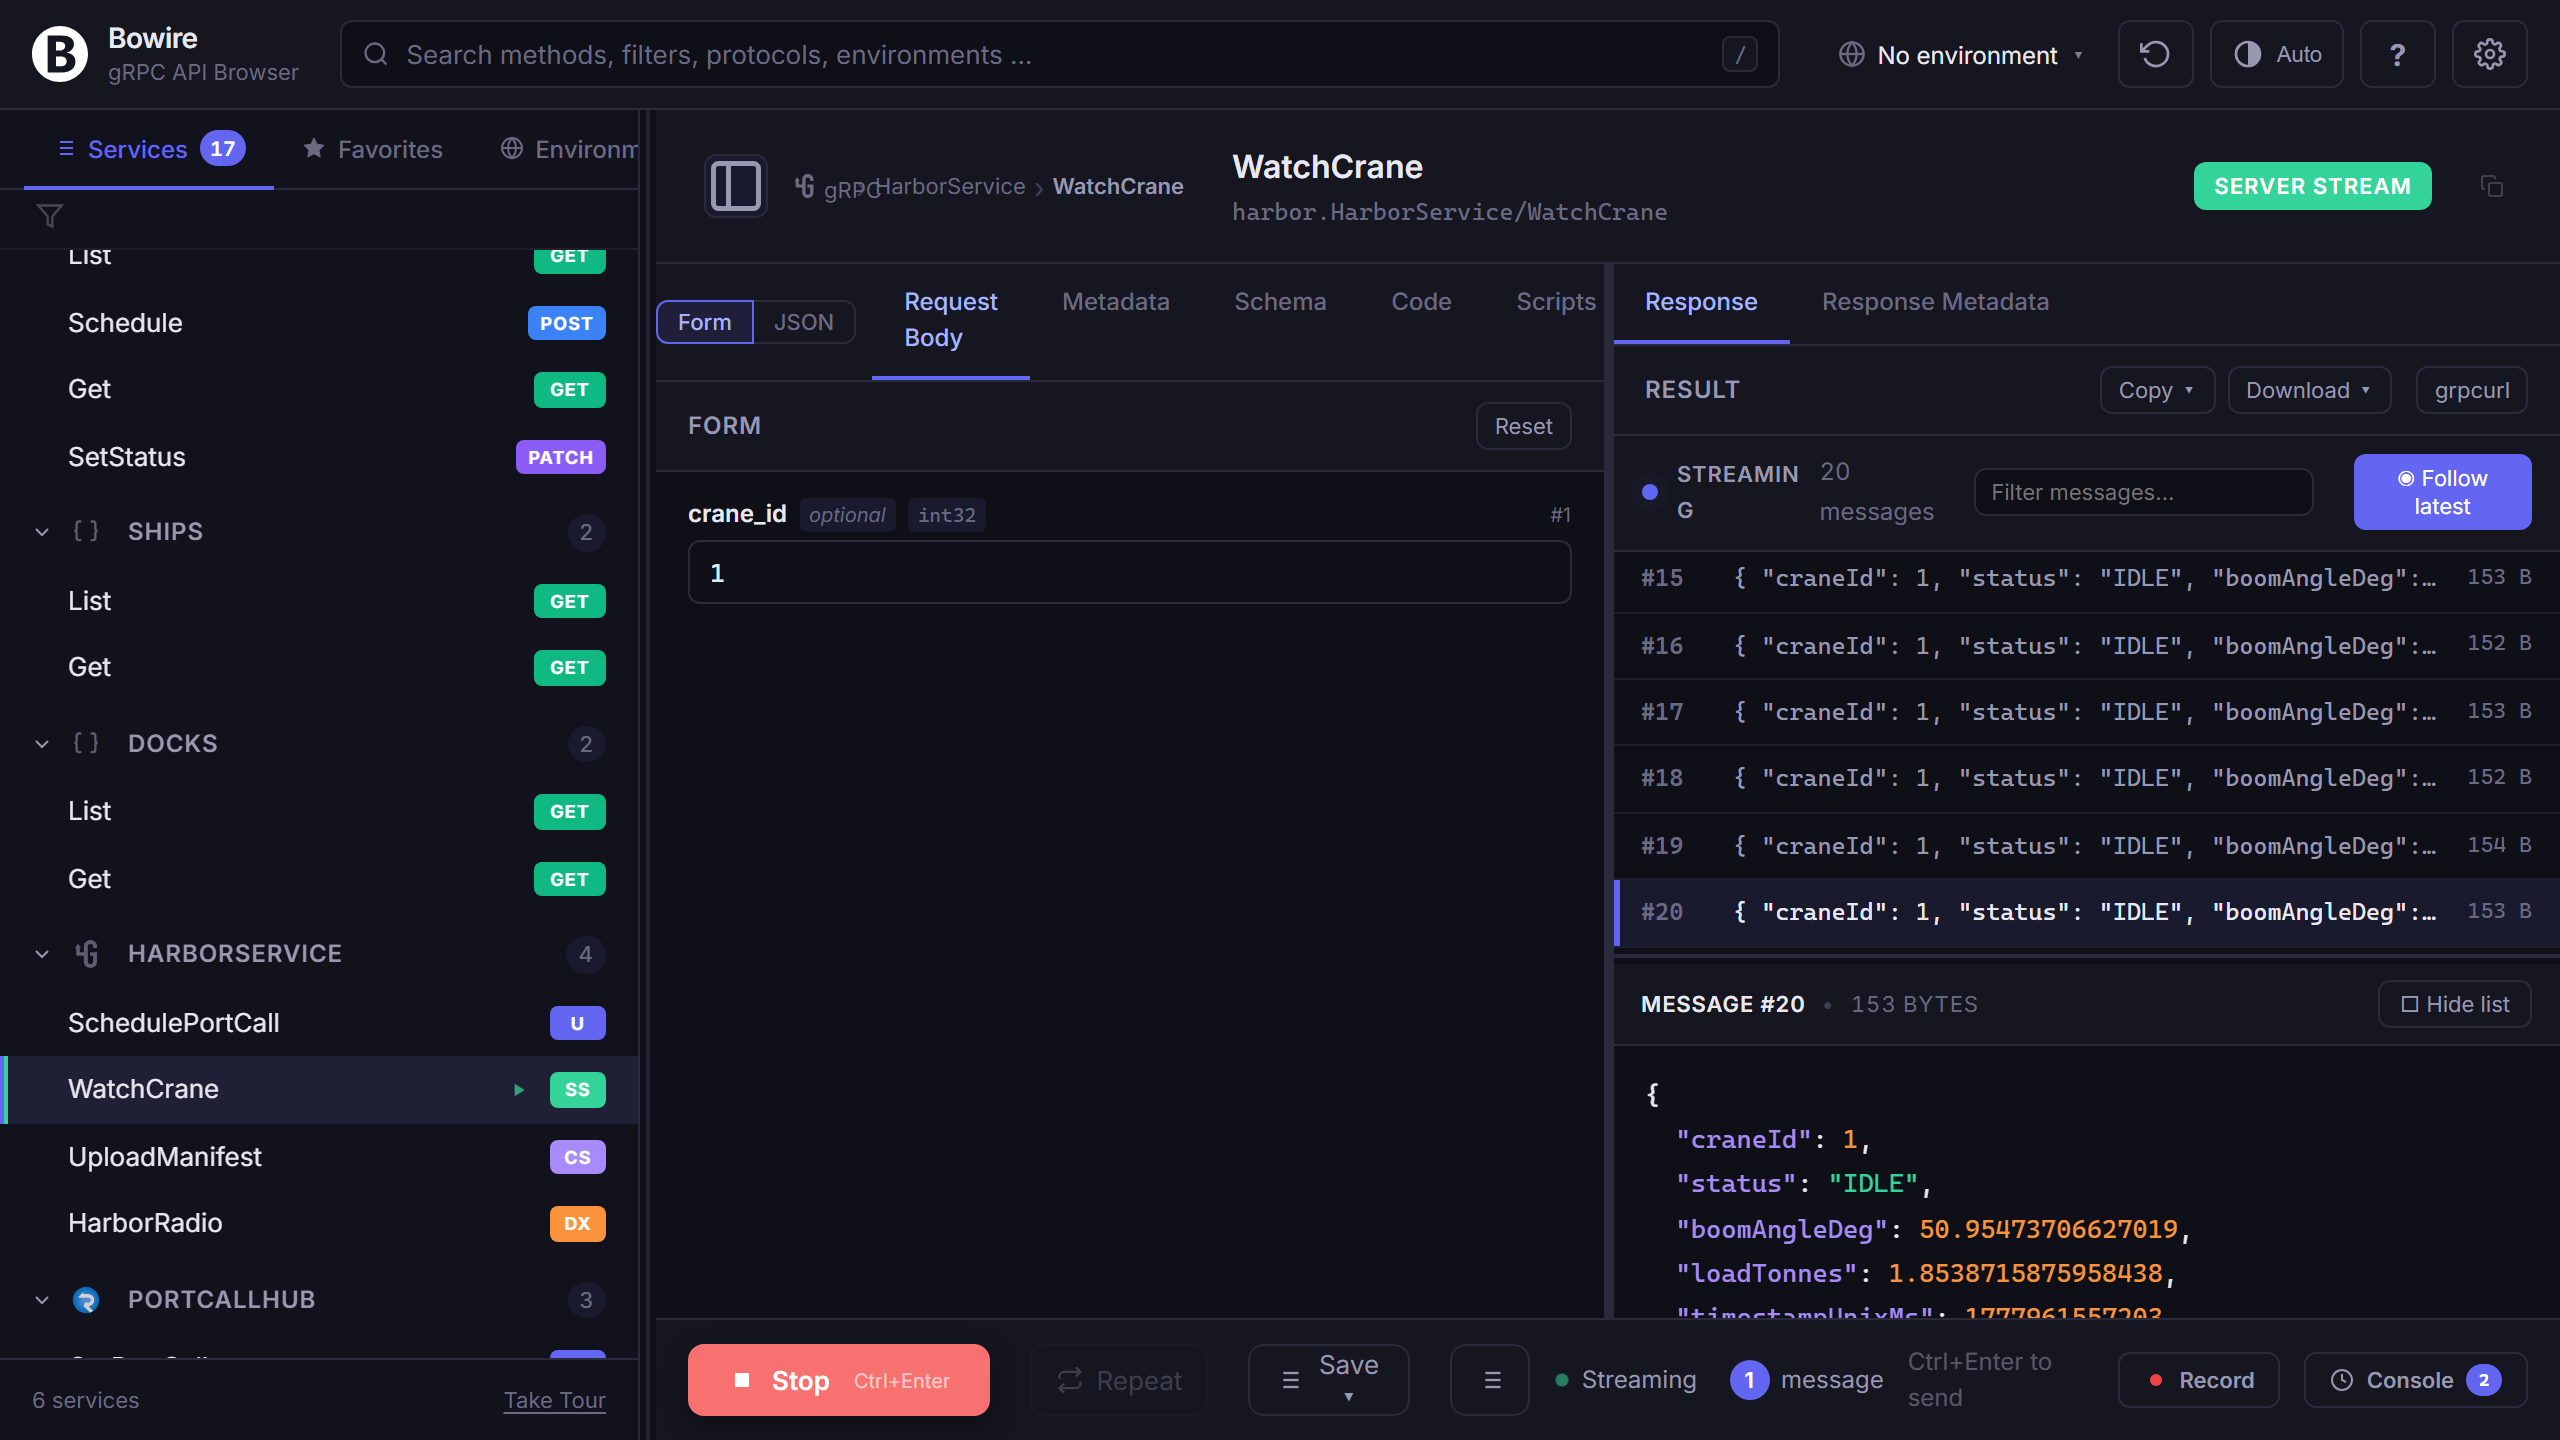Image resolution: width=2560 pixels, height=1440 pixels.
Task: Switch to the Favorites tab
Action: 372,149
